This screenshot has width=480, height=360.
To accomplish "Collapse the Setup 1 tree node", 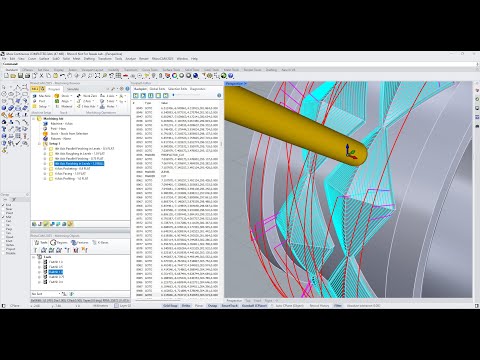I will [39, 143].
